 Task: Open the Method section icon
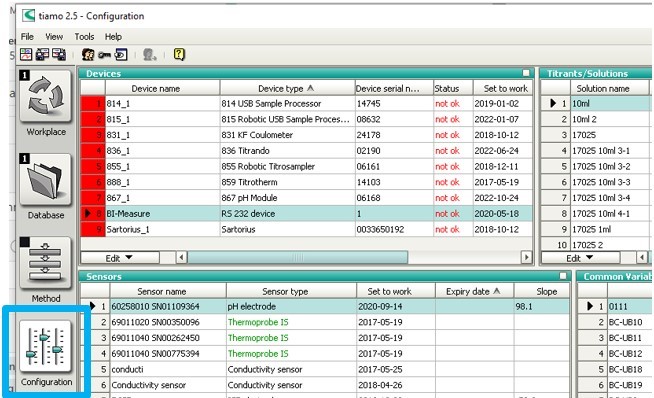(x=45, y=263)
